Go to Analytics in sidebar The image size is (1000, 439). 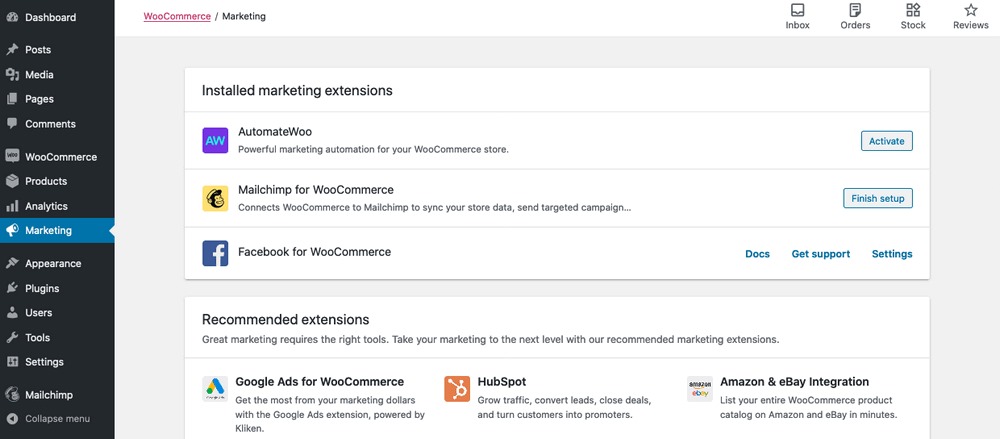(x=46, y=206)
